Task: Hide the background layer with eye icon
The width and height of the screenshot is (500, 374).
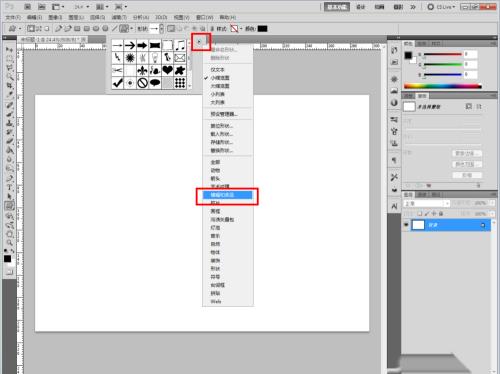Action: (x=406, y=225)
